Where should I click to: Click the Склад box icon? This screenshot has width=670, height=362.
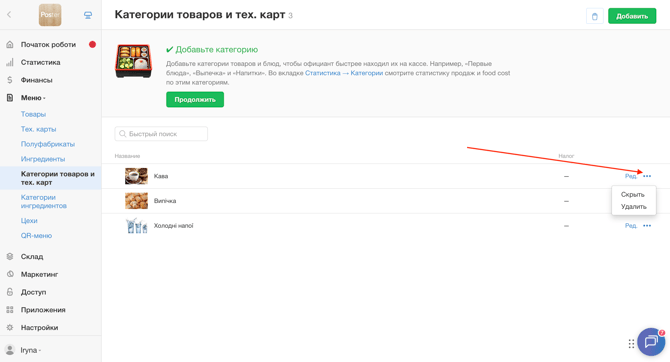[10, 256]
